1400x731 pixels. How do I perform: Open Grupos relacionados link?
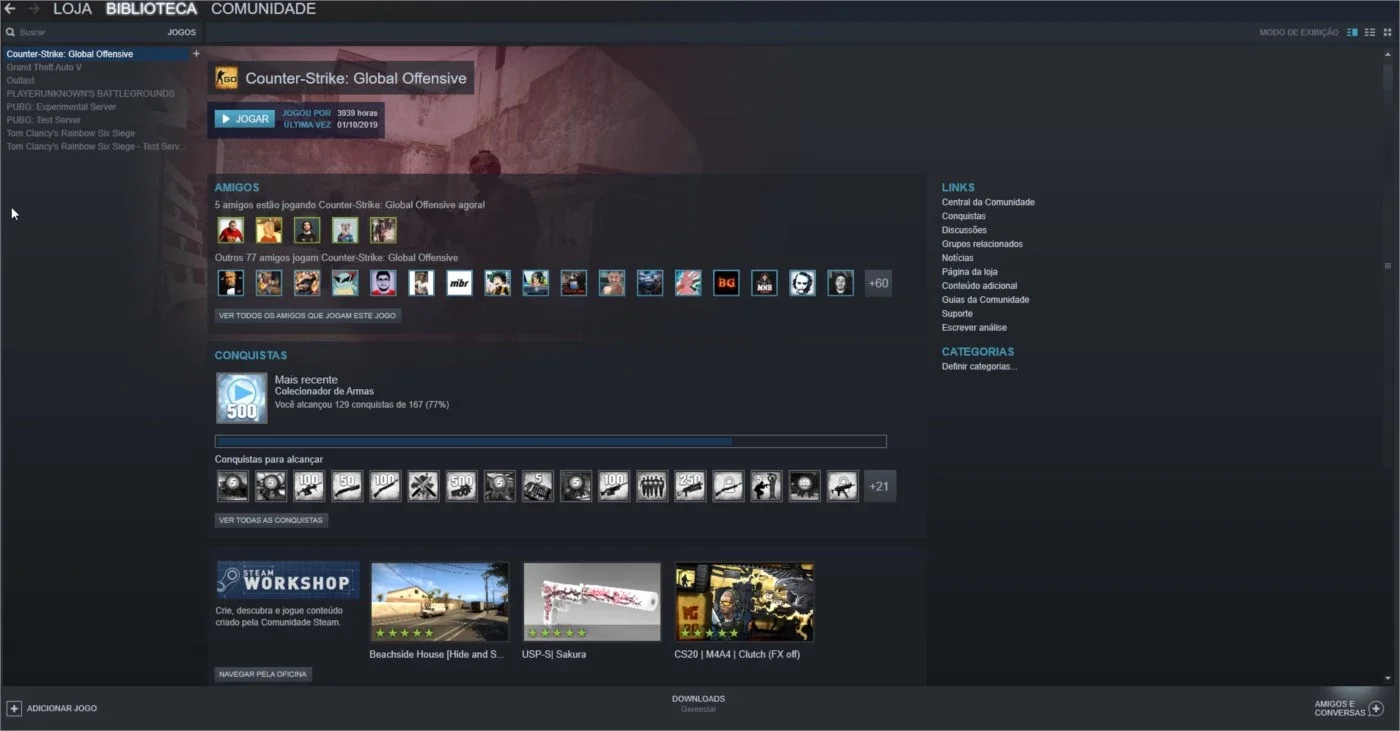click(982, 244)
